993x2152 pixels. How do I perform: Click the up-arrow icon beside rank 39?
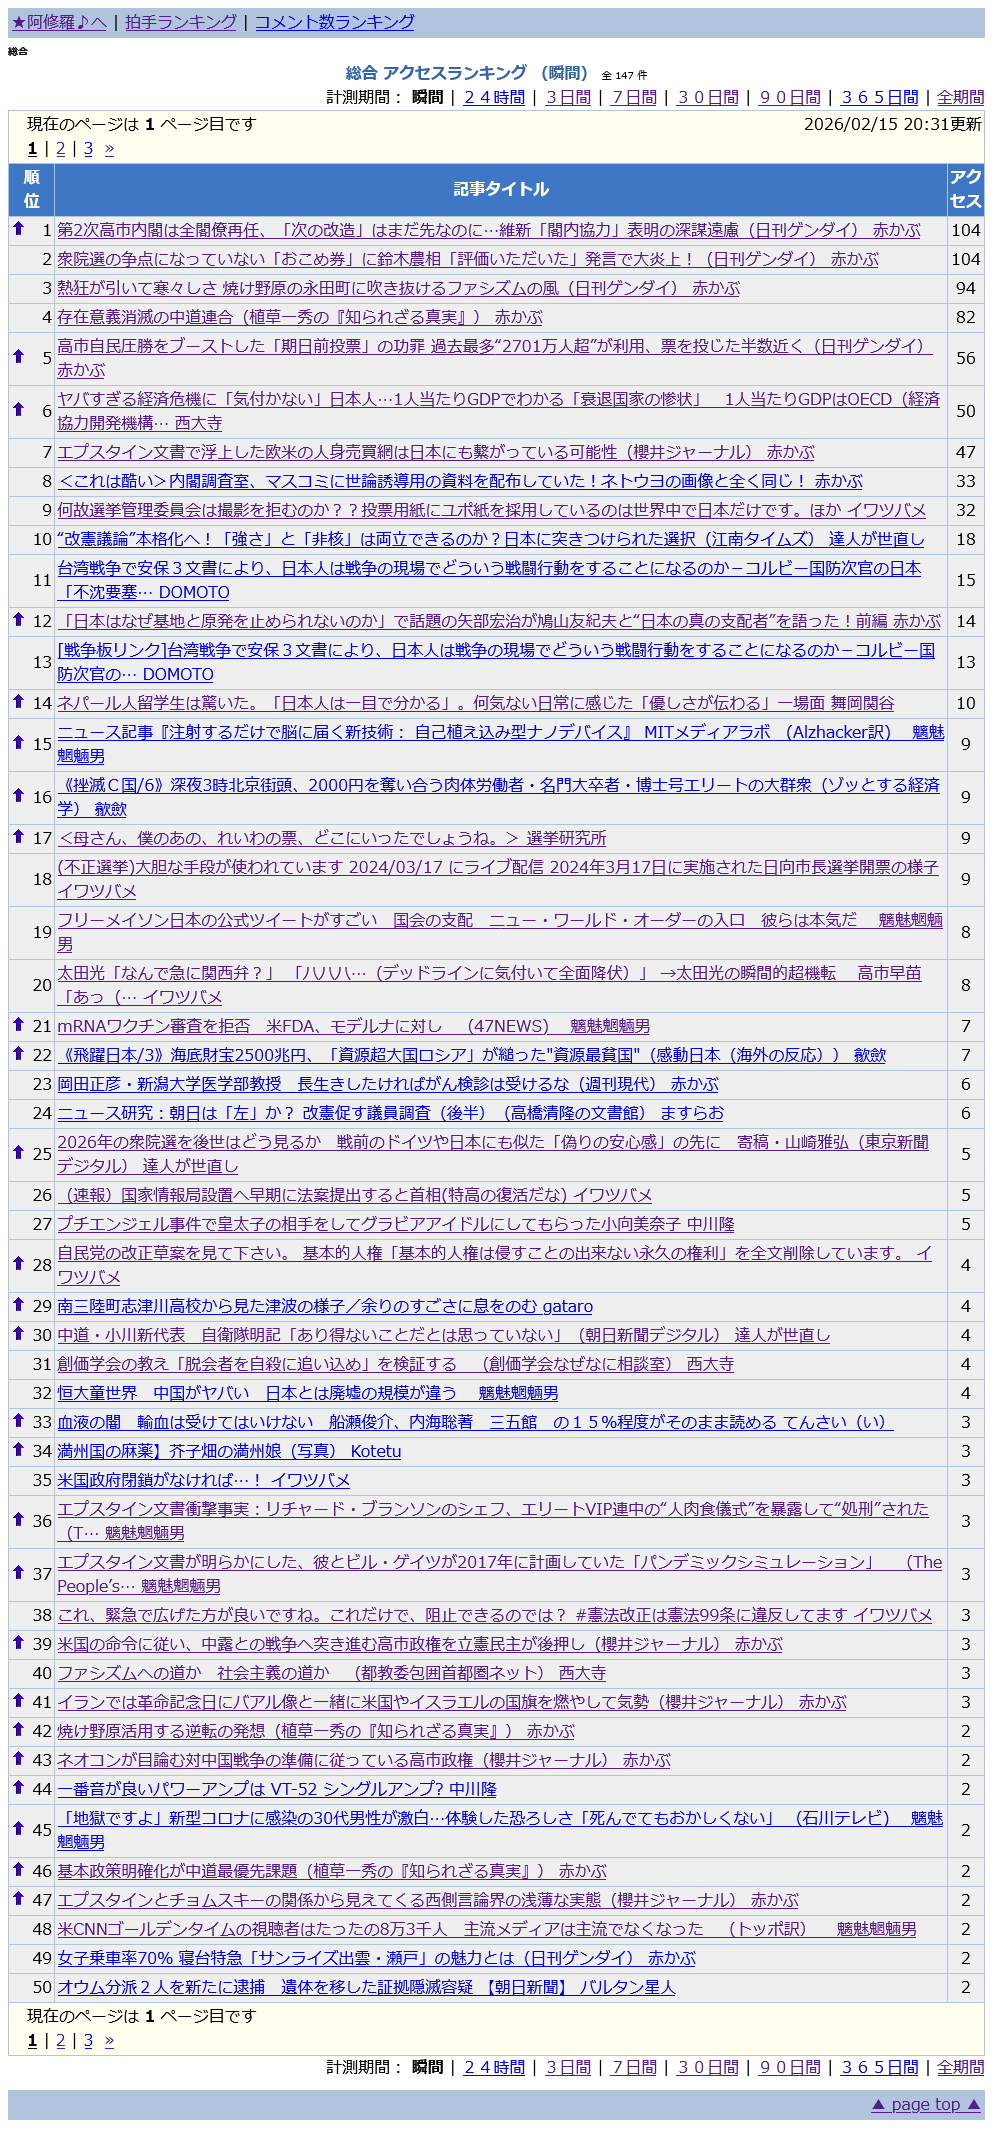point(18,1642)
